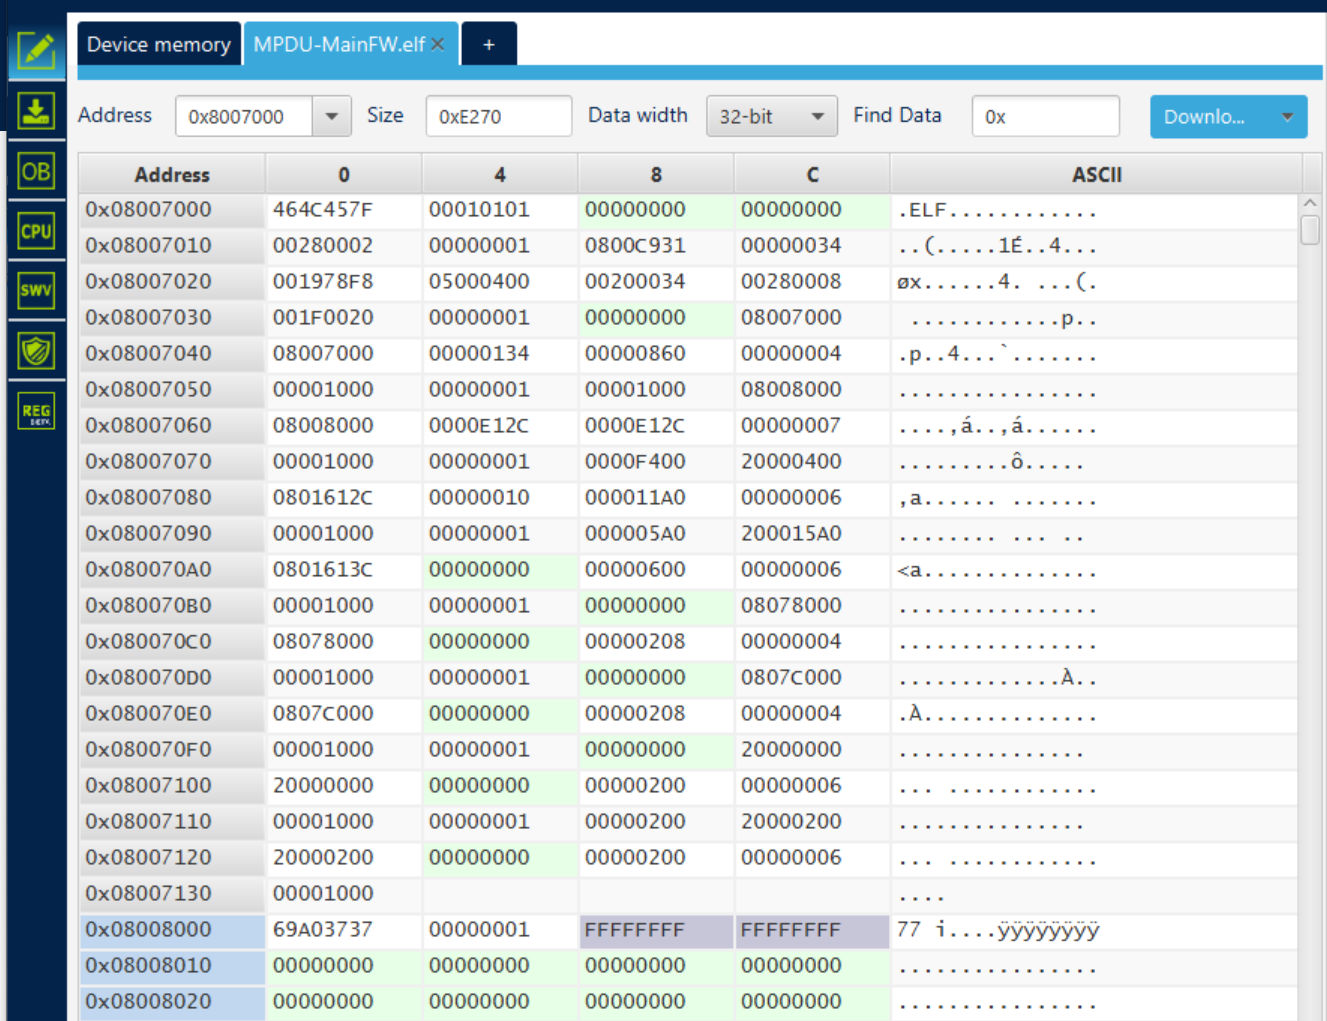Open a new tab with the plus button
1327x1021 pixels.
(488, 44)
